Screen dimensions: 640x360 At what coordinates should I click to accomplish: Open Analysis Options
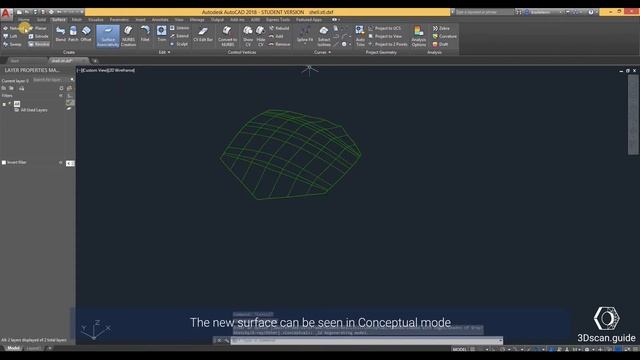click(419, 36)
